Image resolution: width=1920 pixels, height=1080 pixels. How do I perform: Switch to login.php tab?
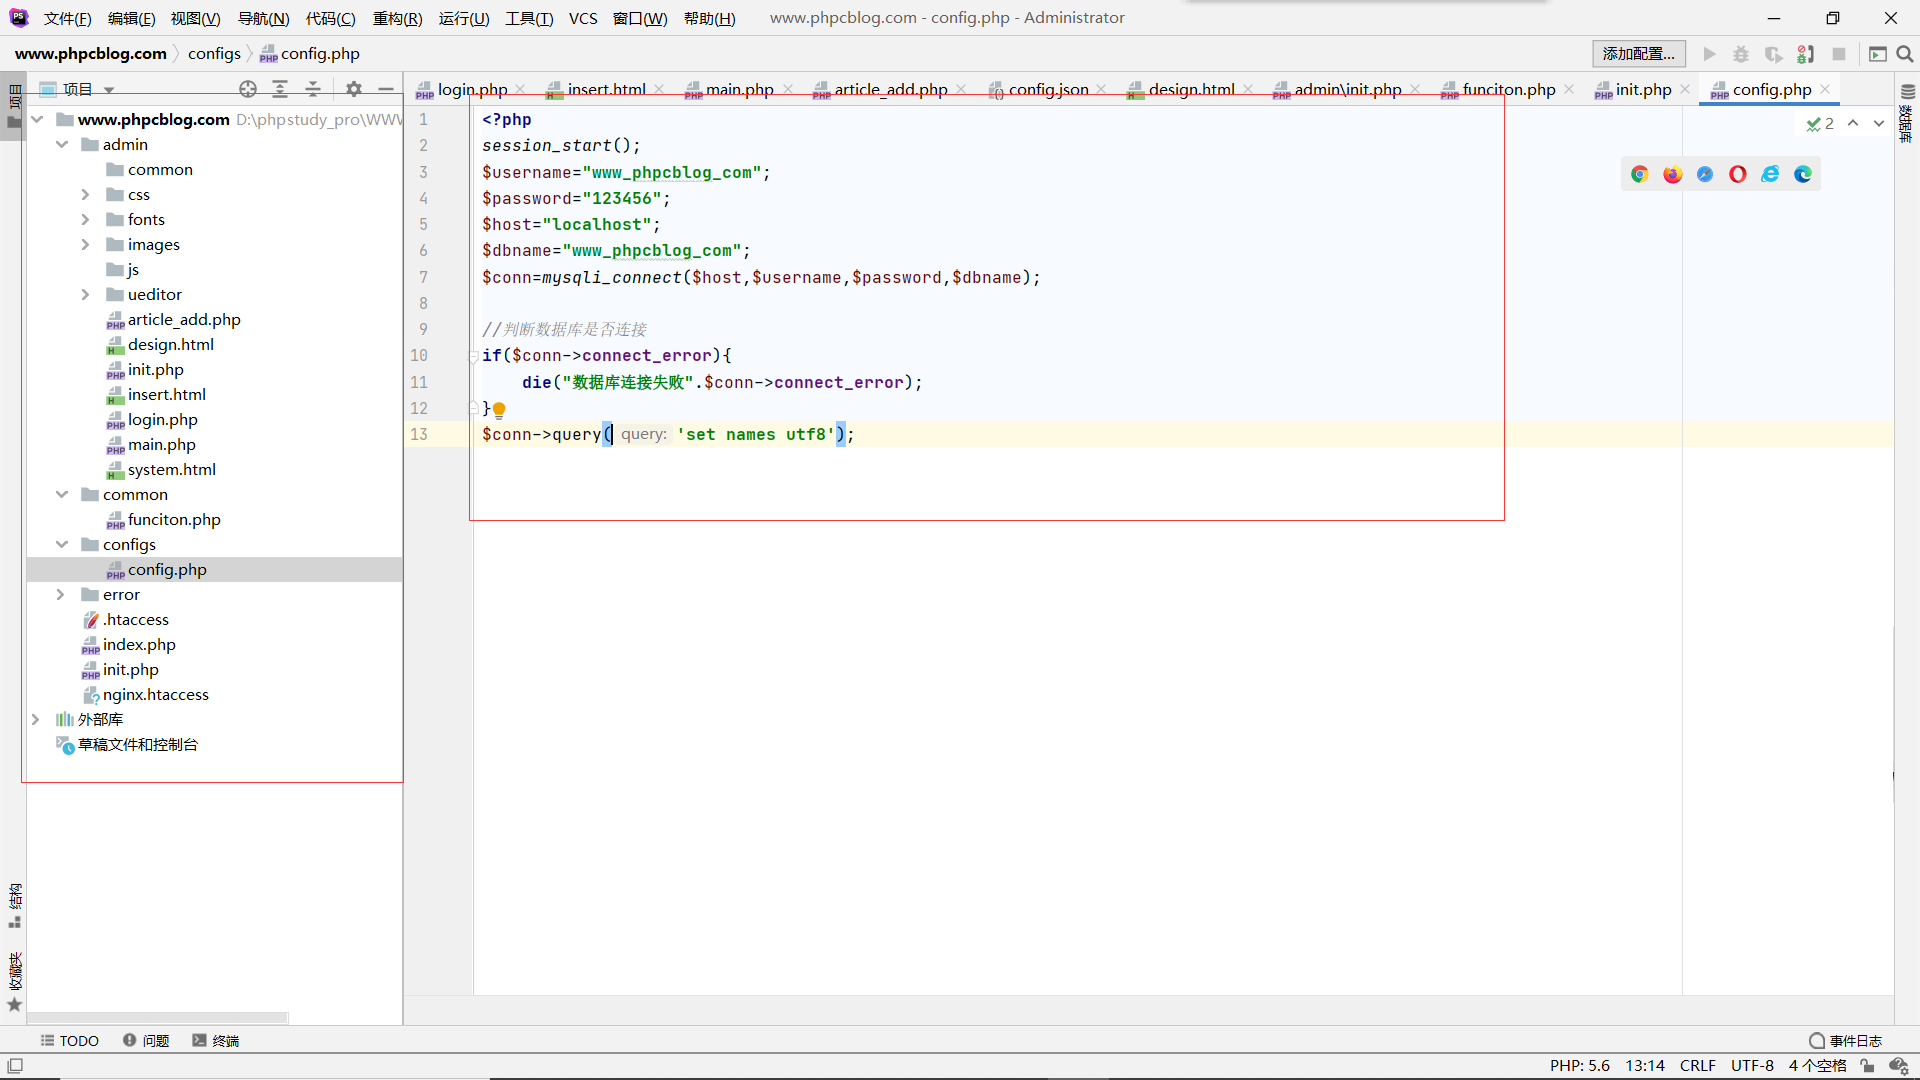tap(472, 89)
